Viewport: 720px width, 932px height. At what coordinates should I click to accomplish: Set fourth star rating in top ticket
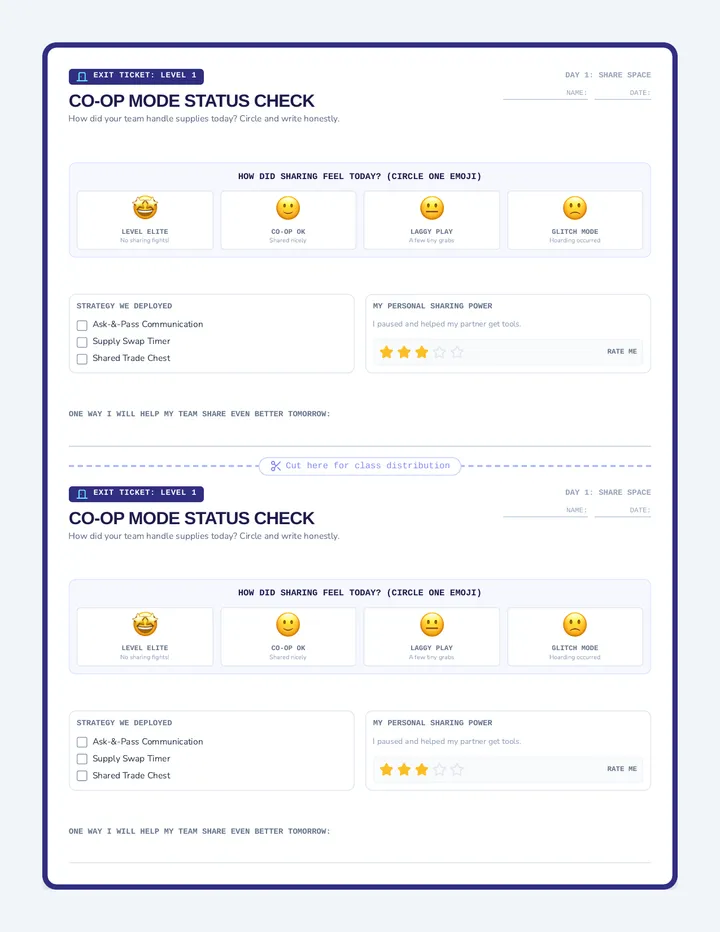[x=439, y=352]
